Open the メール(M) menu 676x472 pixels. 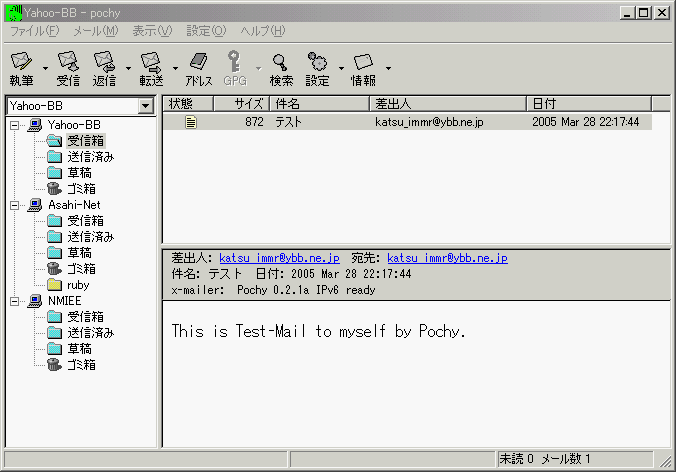[x=95, y=31]
